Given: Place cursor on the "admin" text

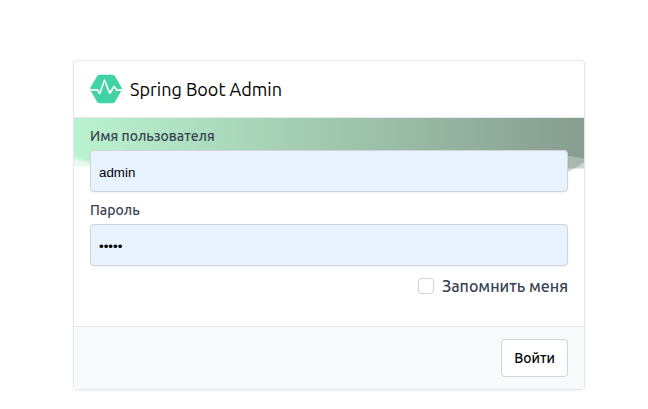Looking at the screenshot, I should tap(117, 172).
